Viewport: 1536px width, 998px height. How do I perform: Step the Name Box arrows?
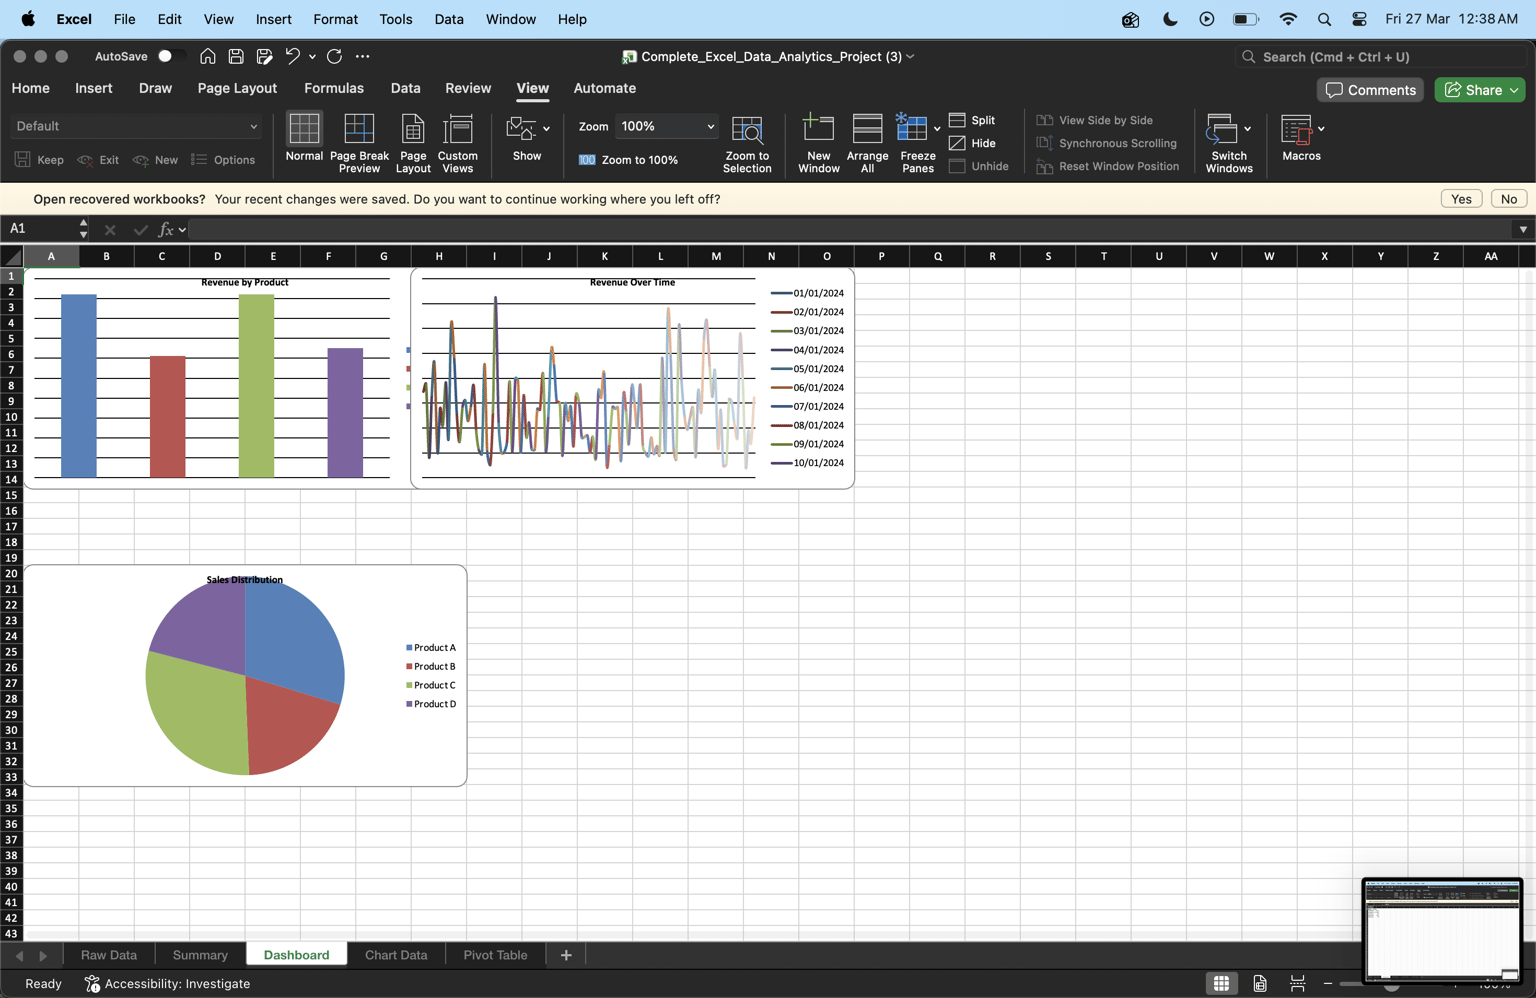coord(83,229)
